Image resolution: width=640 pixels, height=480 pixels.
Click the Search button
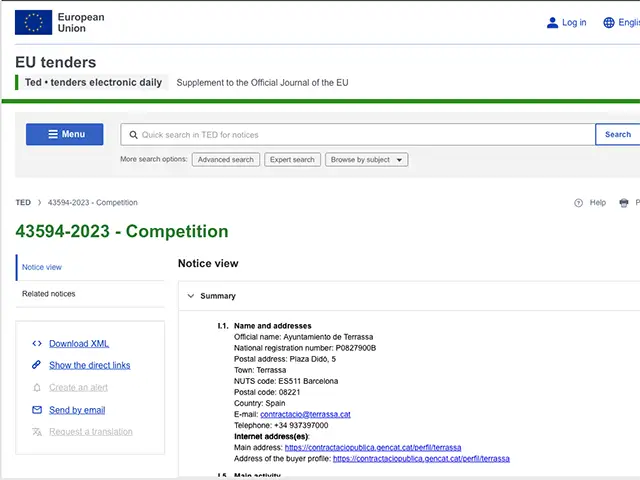[x=618, y=134]
